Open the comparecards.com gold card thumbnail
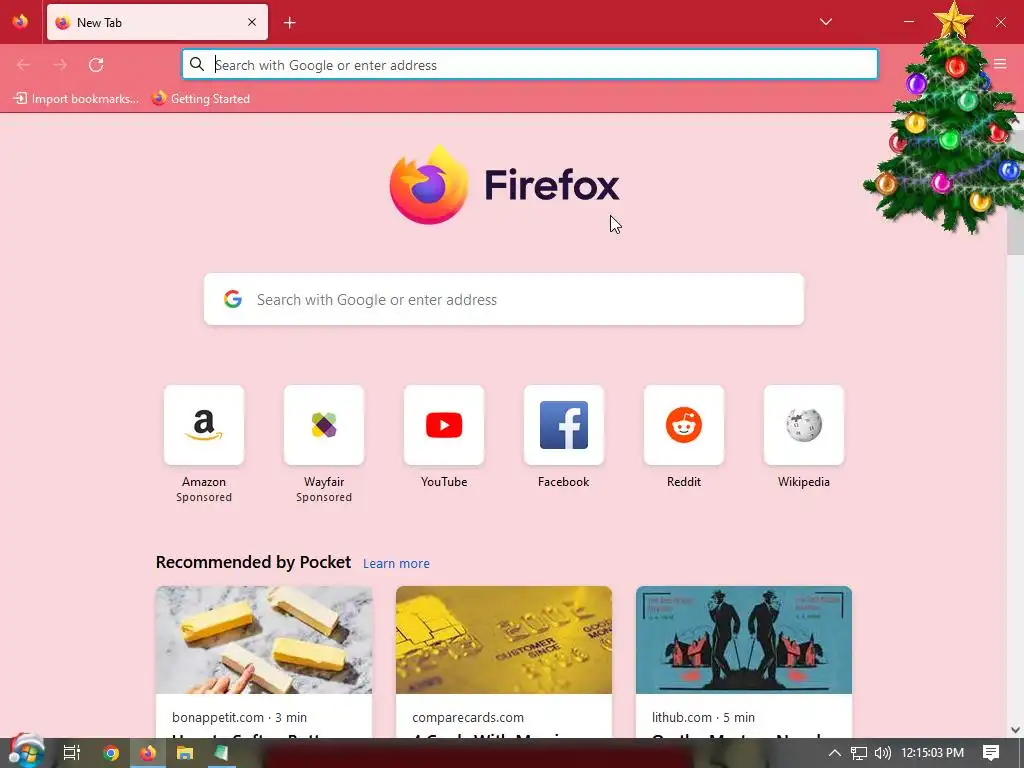 504,639
